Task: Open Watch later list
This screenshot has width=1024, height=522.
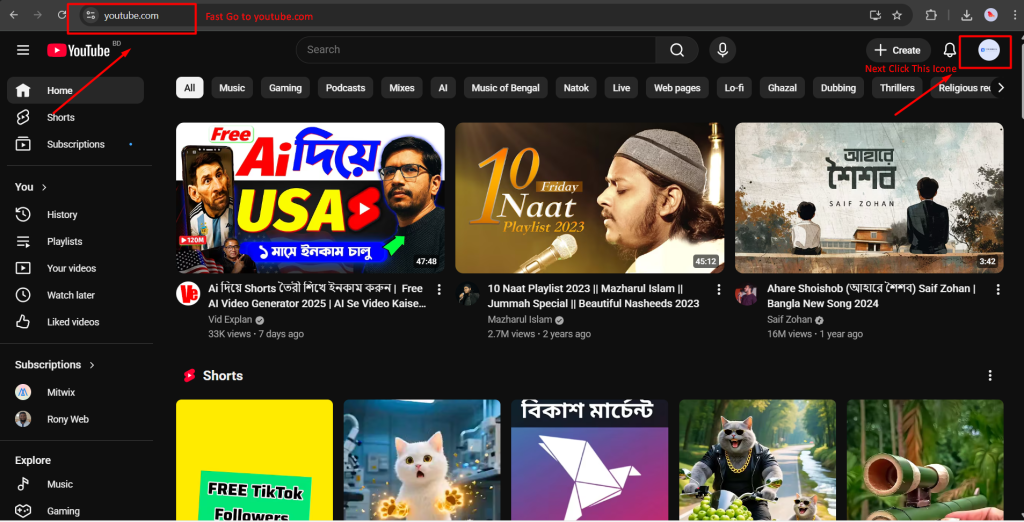Action: (75, 295)
